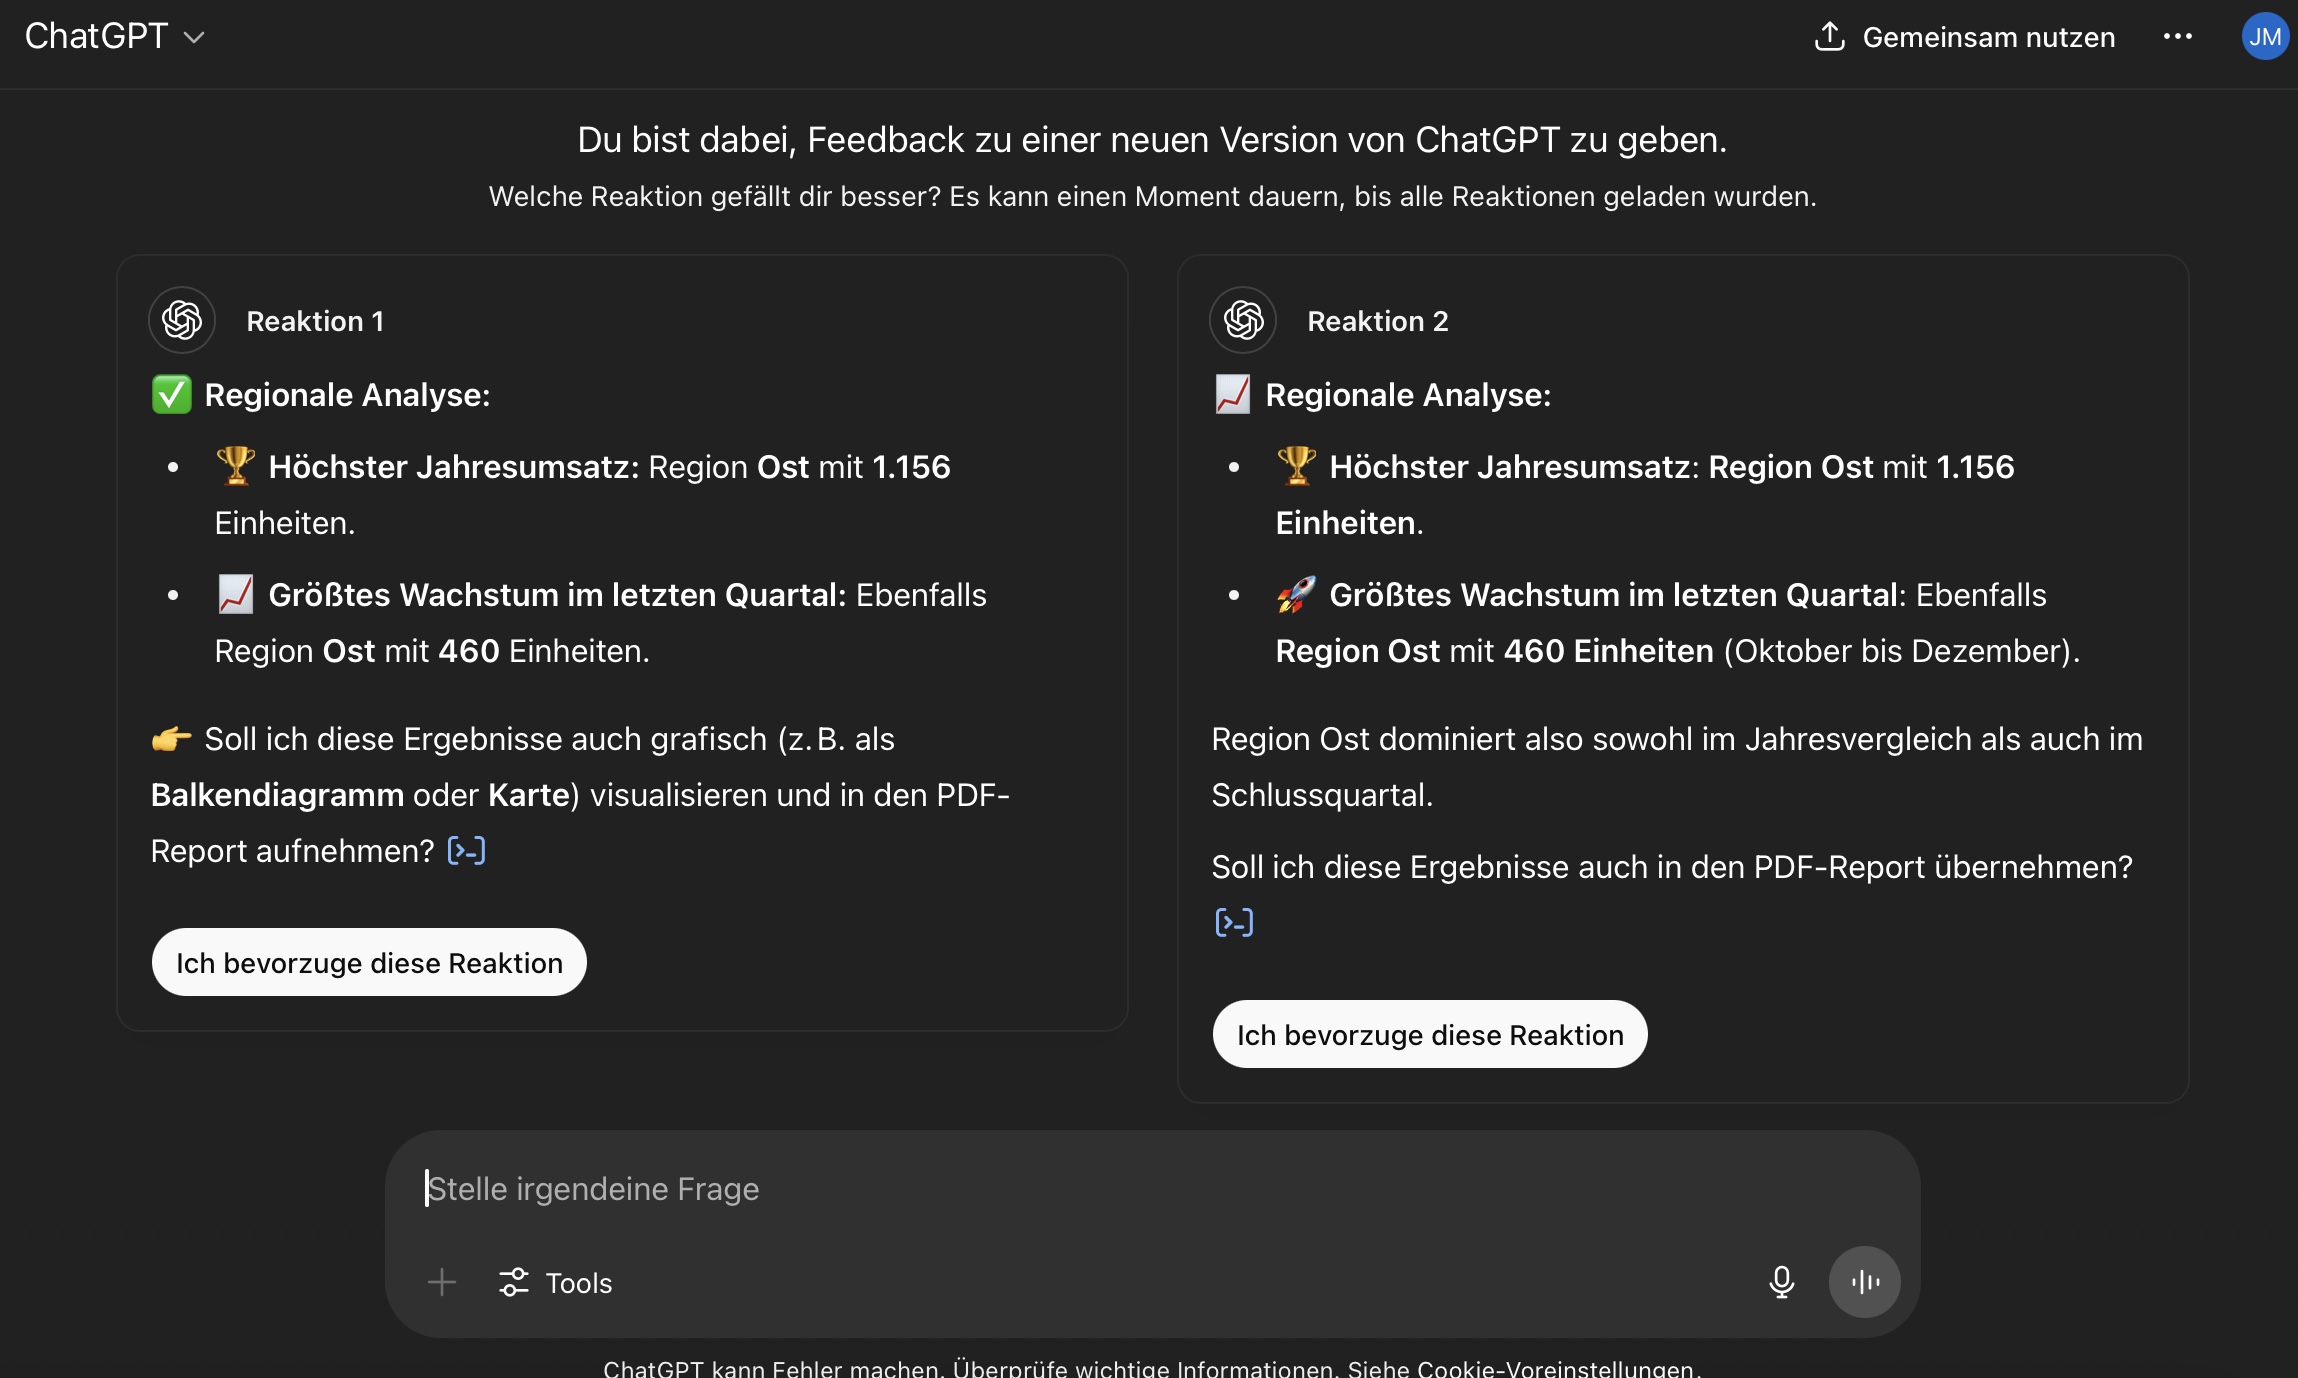The height and width of the screenshot is (1378, 2298).
Task: Click the Reaktion 2 heading text
Action: (x=1377, y=321)
